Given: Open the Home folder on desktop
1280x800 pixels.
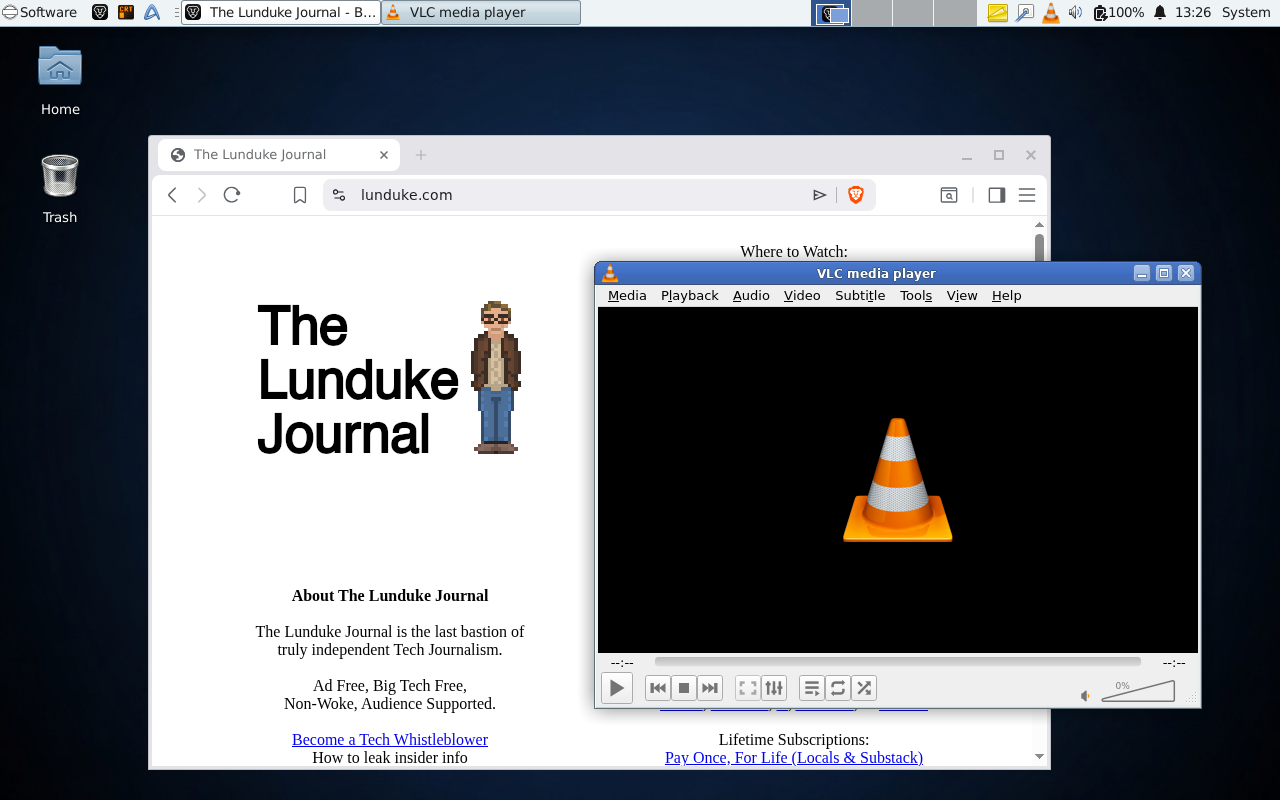Looking at the screenshot, I should 60,81.
